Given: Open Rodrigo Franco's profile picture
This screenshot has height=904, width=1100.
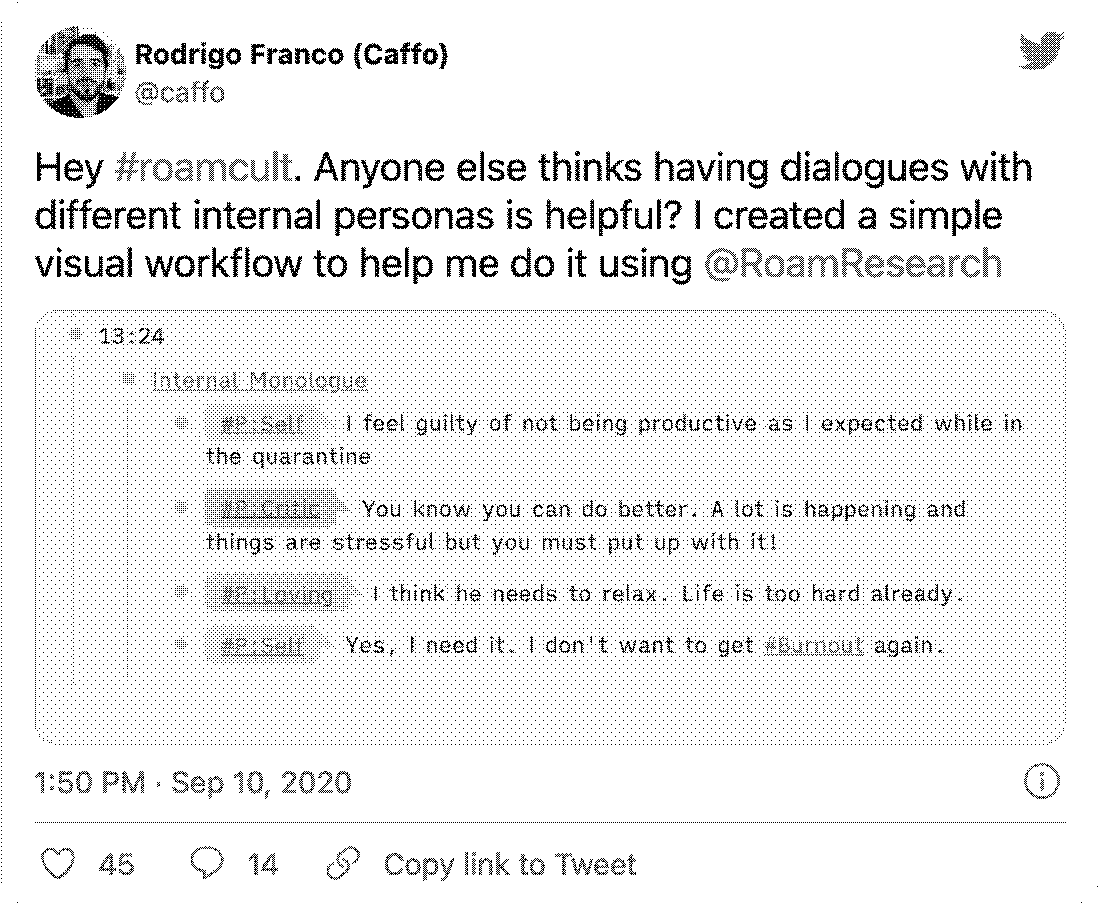Looking at the screenshot, I should pyautogui.click(x=79, y=72).
